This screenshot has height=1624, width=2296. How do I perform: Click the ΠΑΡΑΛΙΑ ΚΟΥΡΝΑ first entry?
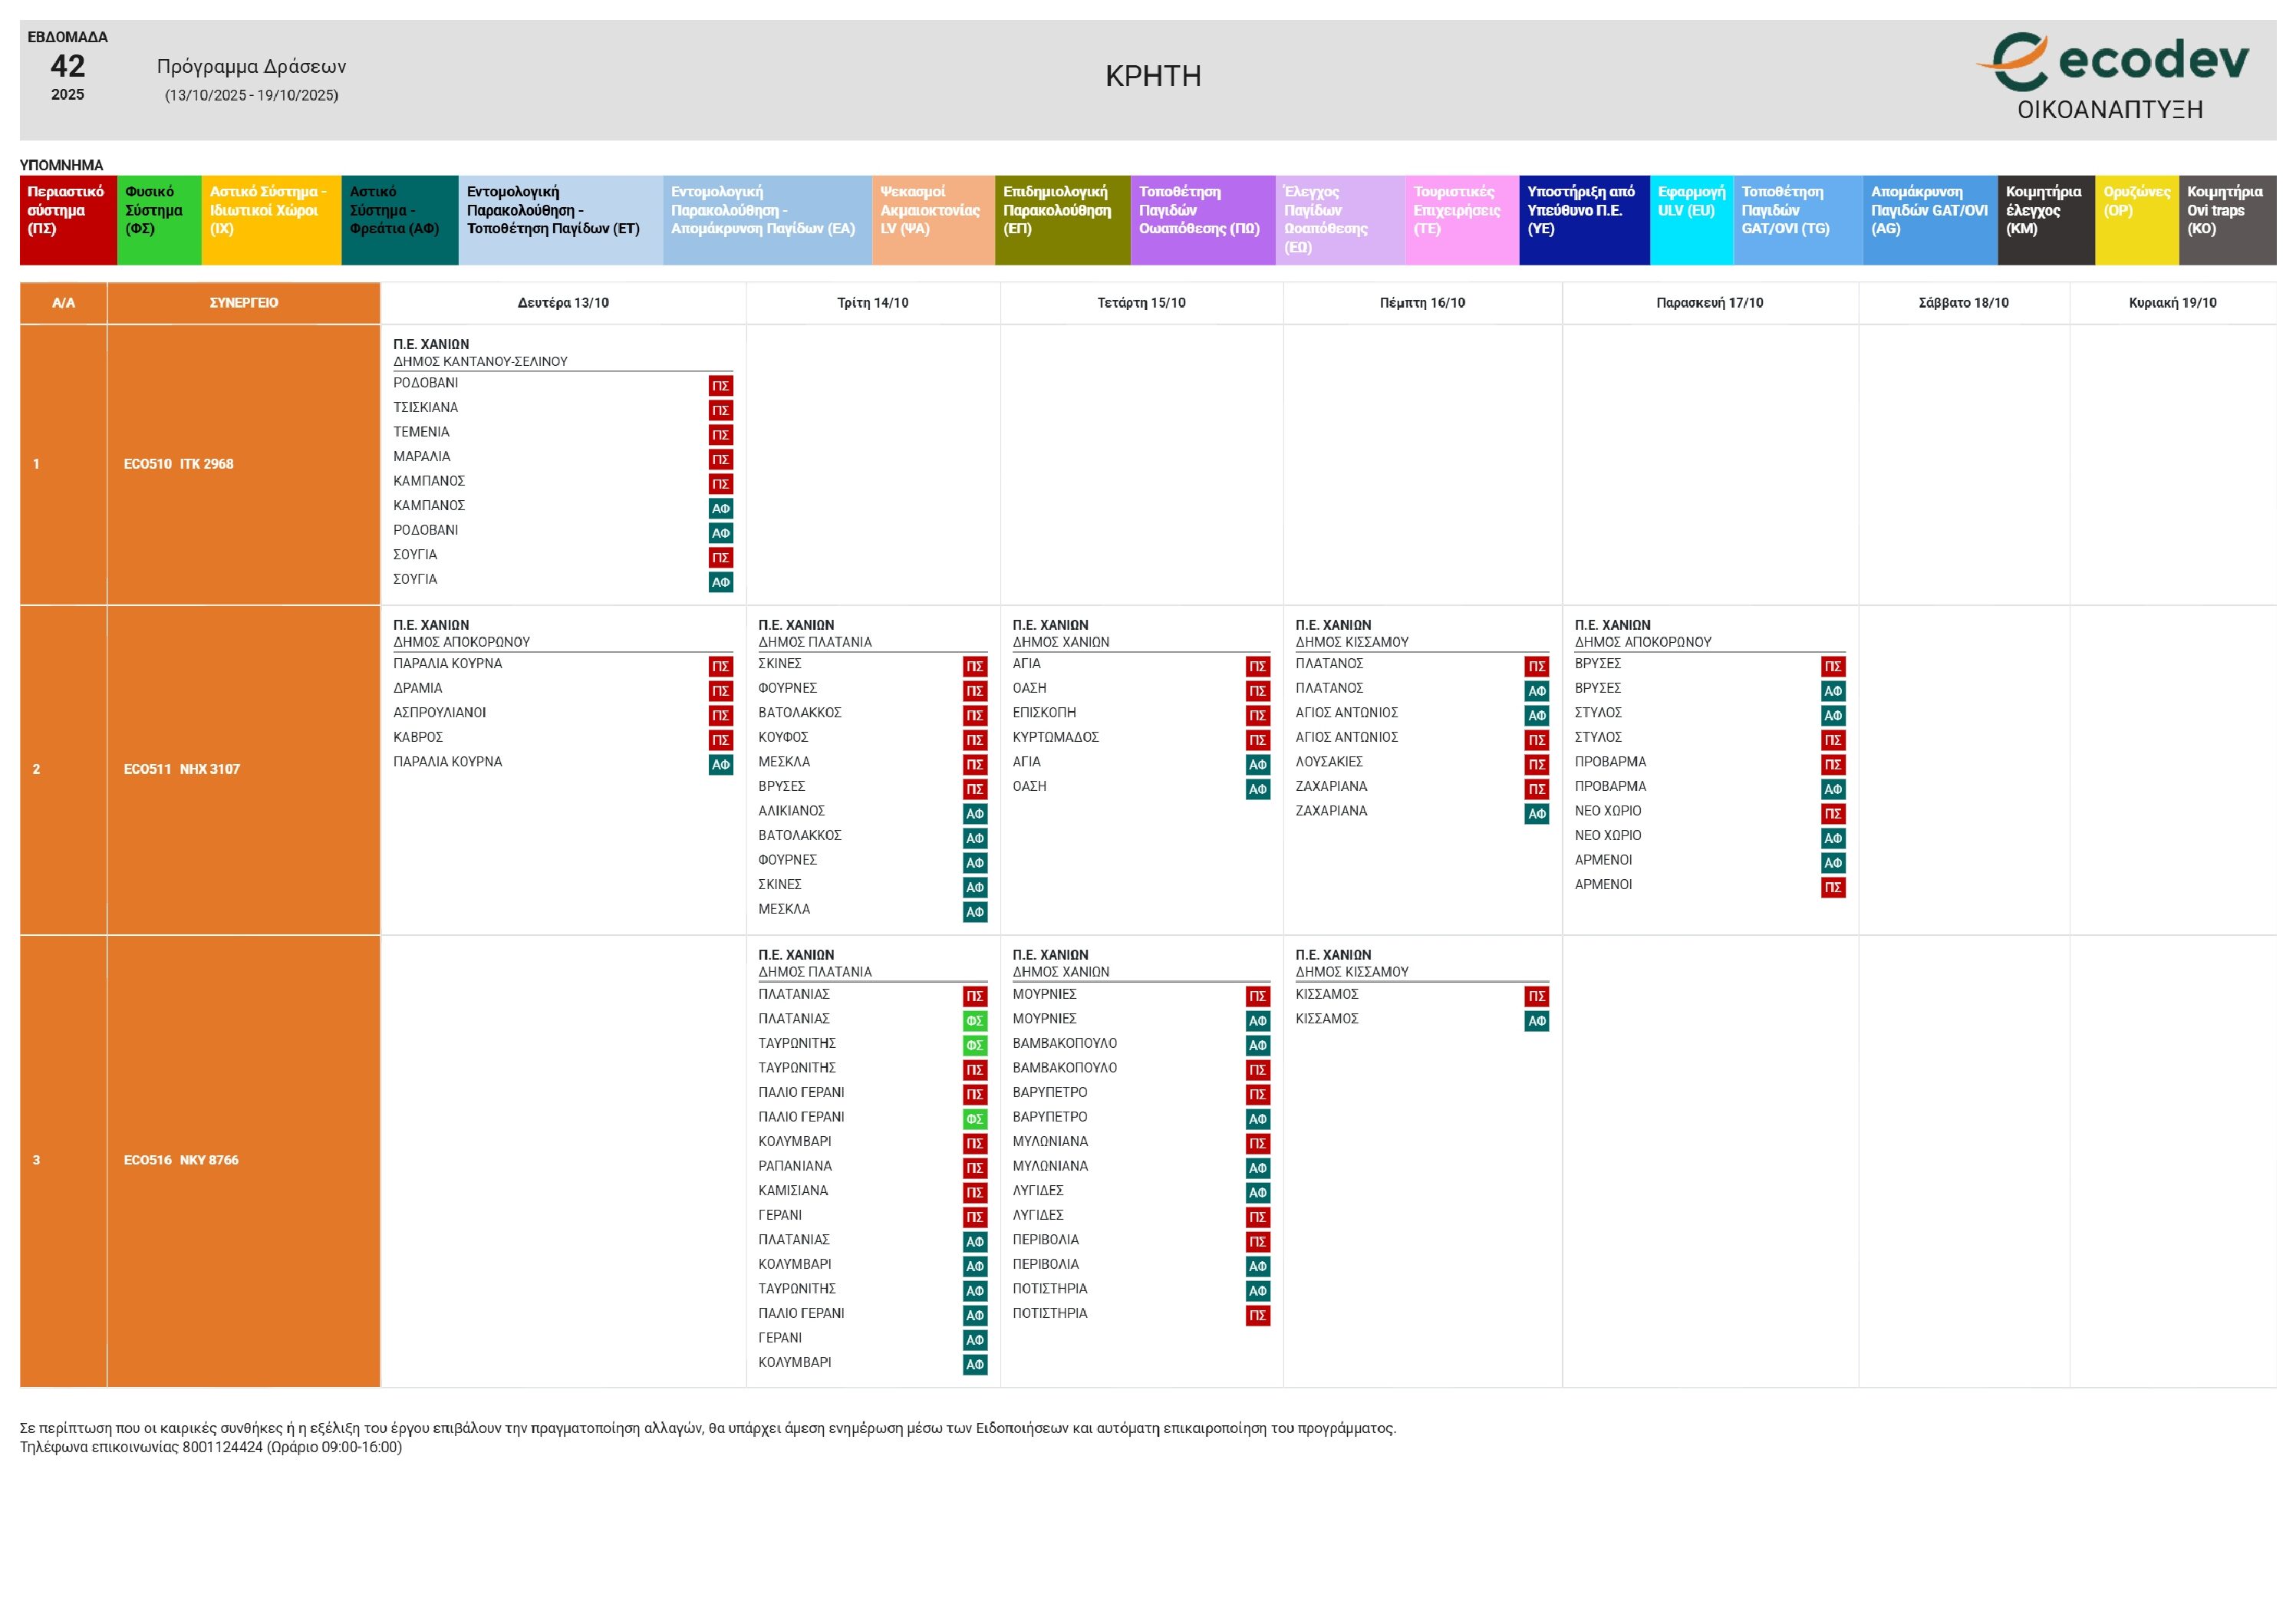[447, 664]
